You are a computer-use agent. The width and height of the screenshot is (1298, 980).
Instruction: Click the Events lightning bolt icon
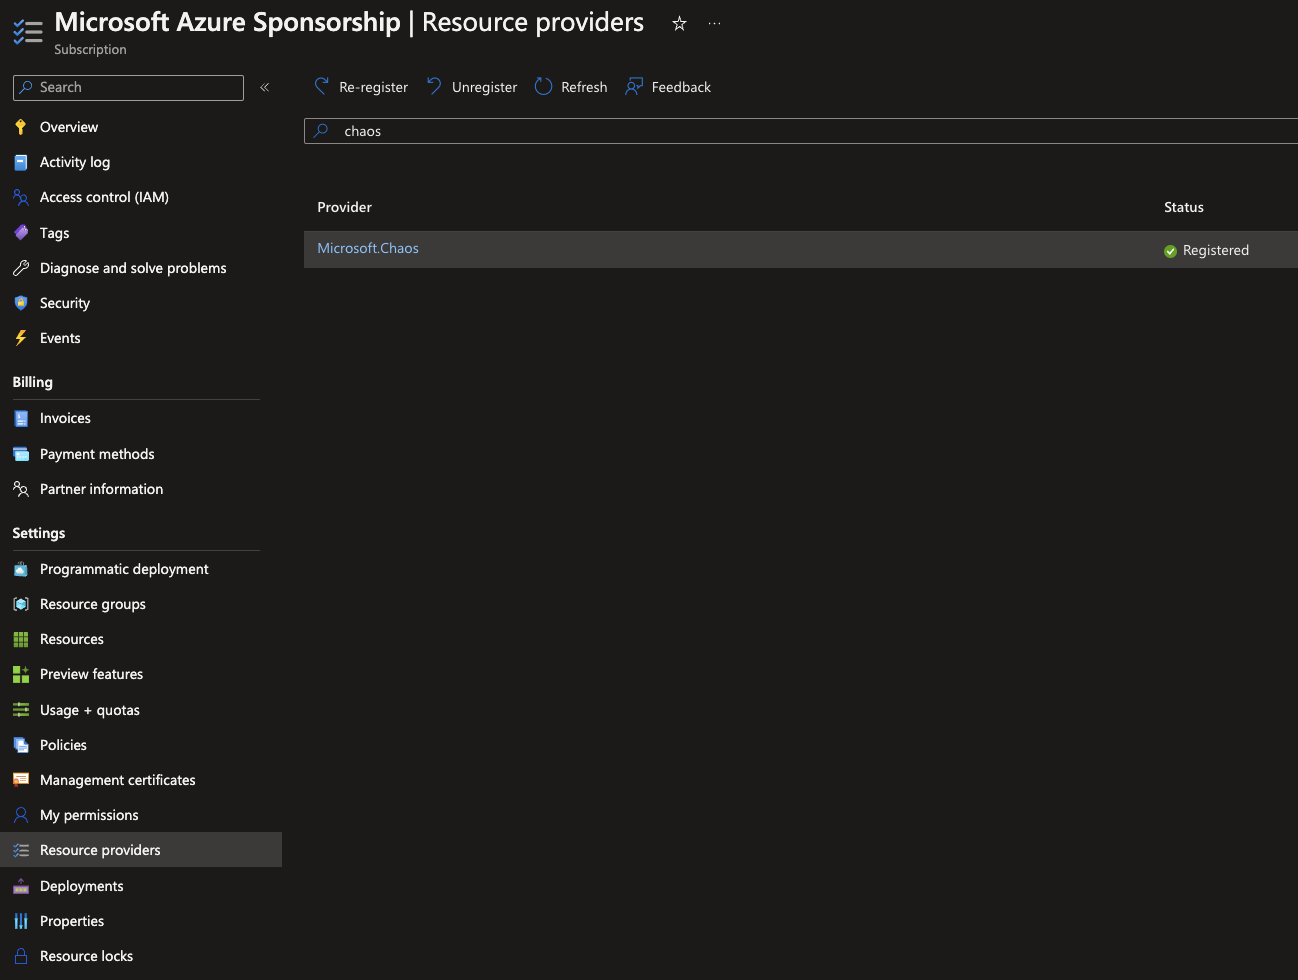[x=21, y=338]
